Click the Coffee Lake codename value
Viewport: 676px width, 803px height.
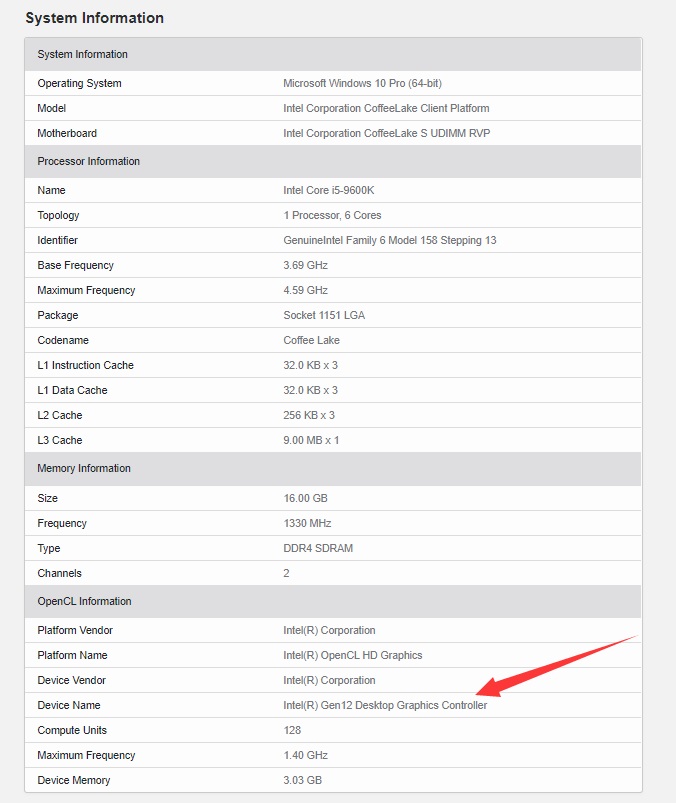pos(311,341)
